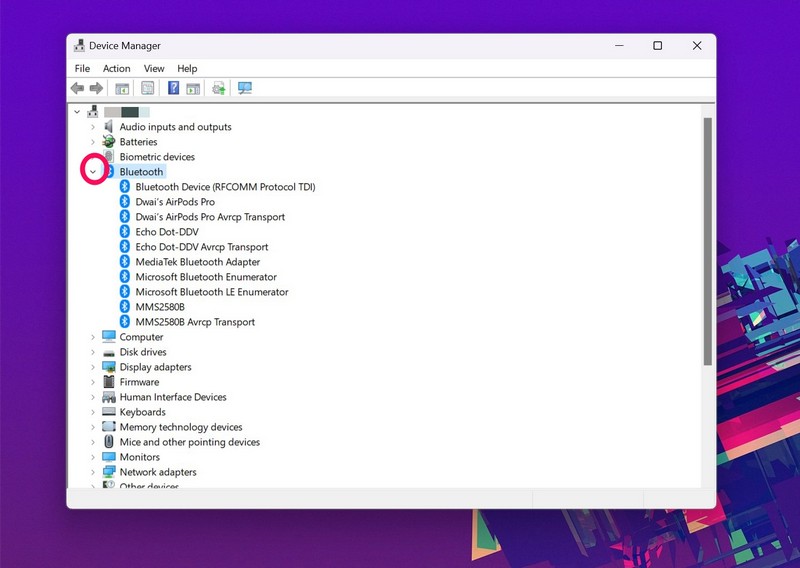The image size is (800, 568).
Task: Click the Forward arrow toolbar icon
Action: pyautogui.click(x=96, y=89)
